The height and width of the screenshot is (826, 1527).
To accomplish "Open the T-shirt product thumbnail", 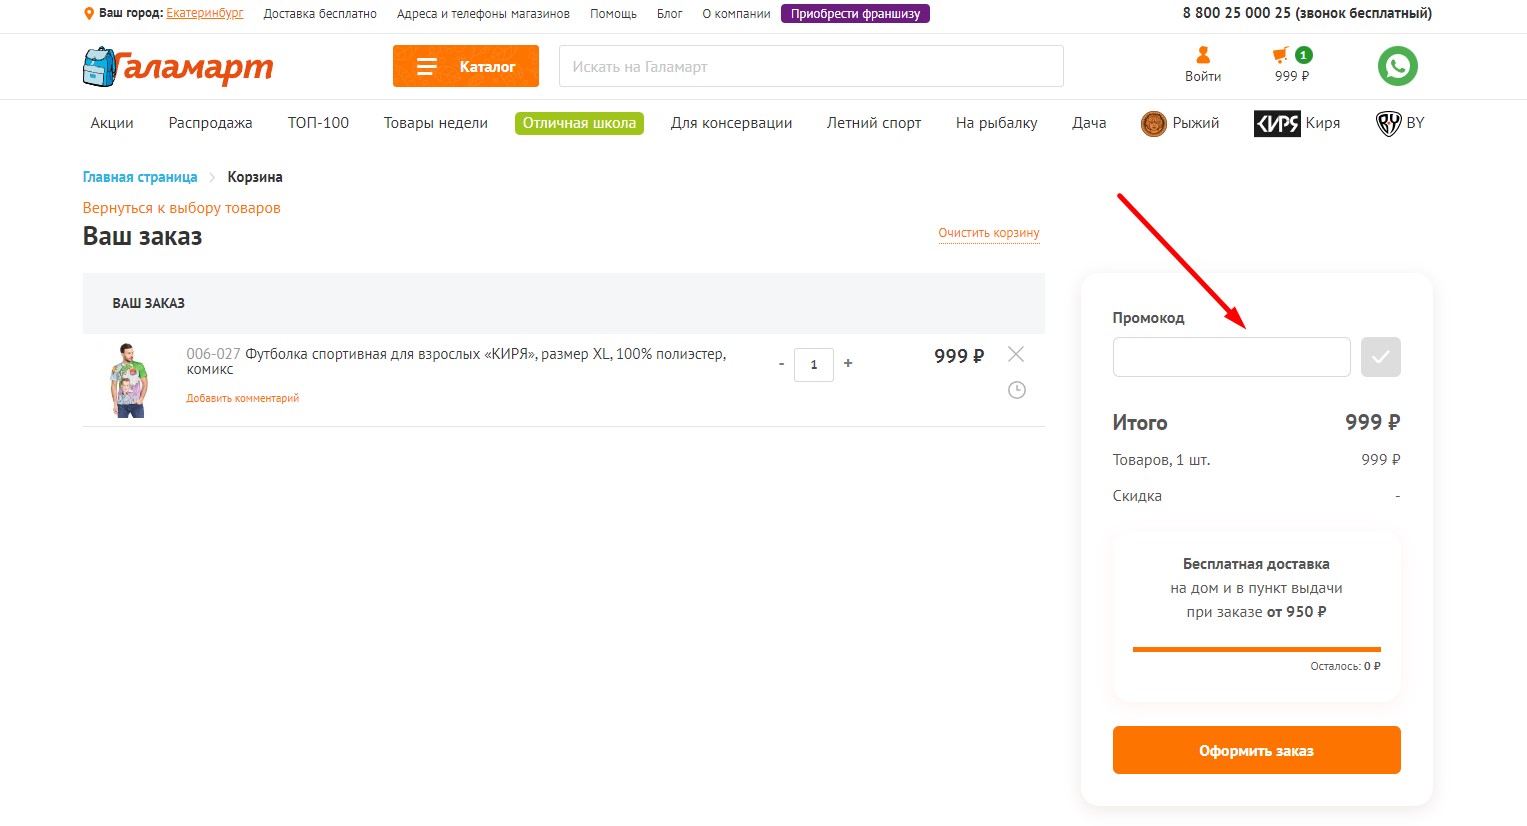I will (128, 380).
